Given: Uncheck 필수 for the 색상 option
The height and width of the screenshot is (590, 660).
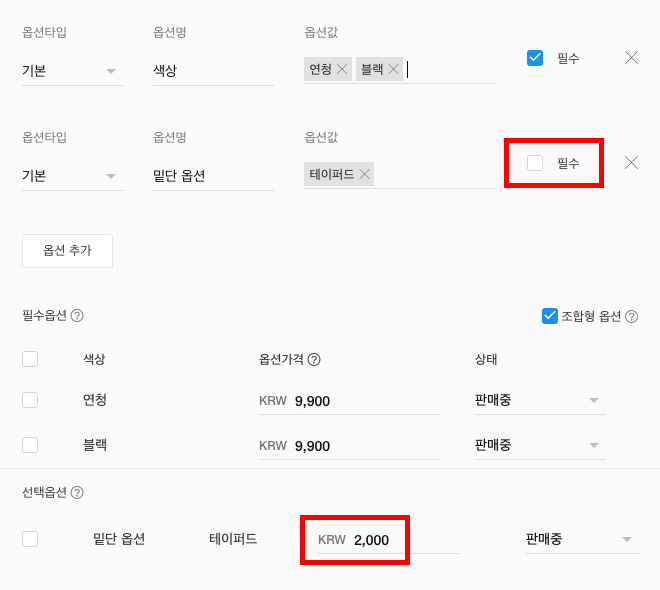Looking at the screenshot, I should click(x=535, y=58).
